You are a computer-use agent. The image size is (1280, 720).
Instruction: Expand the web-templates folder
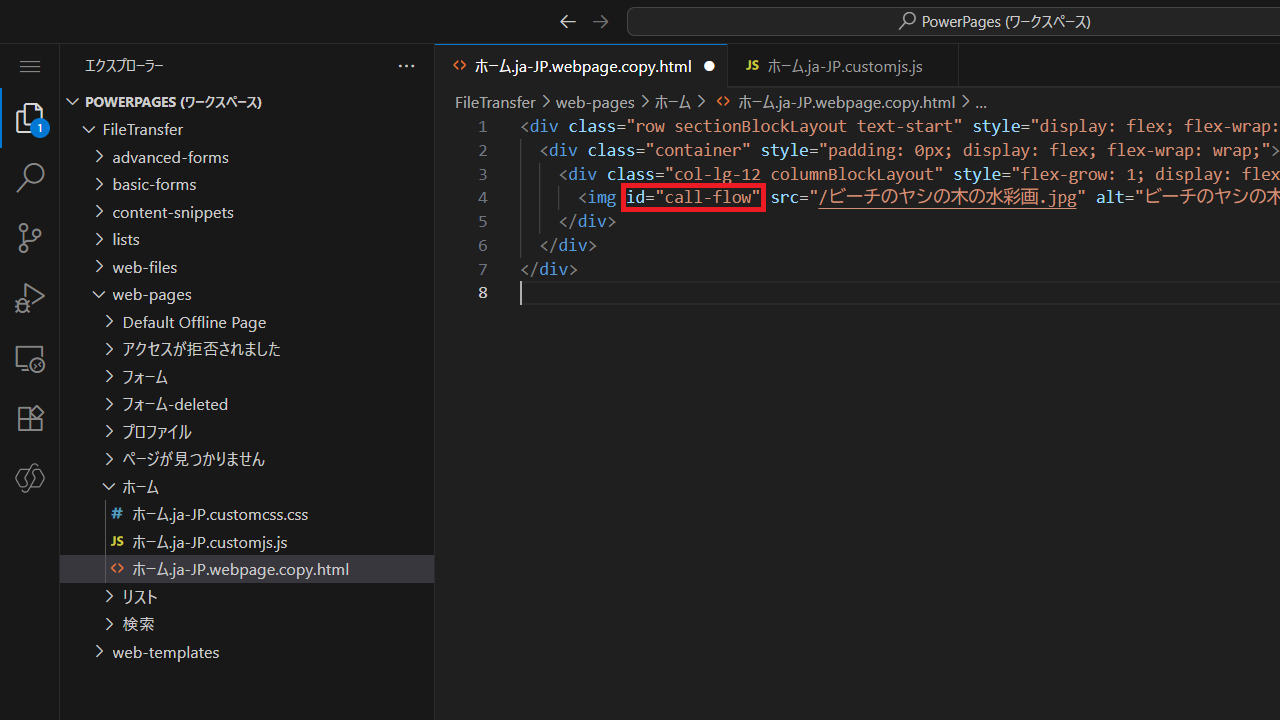pyautogui.click(x=165, y=652)
